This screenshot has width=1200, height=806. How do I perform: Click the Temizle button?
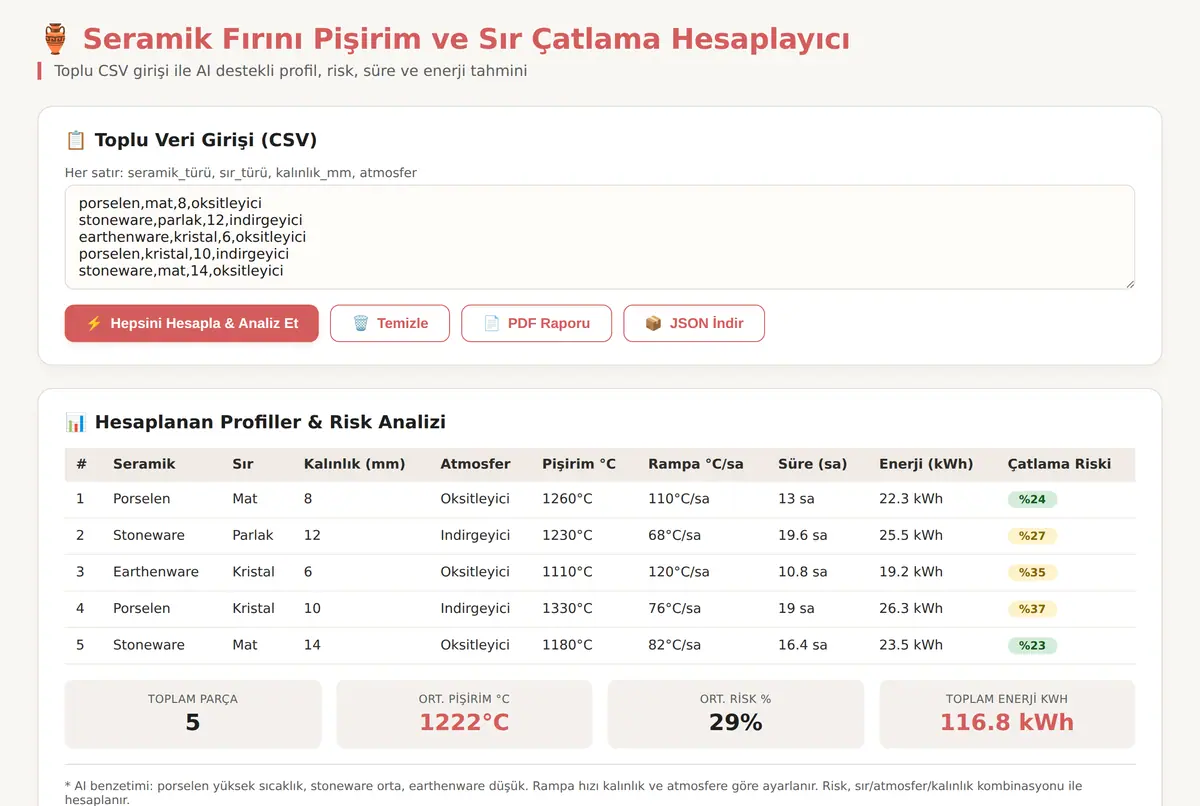point(390,323)
